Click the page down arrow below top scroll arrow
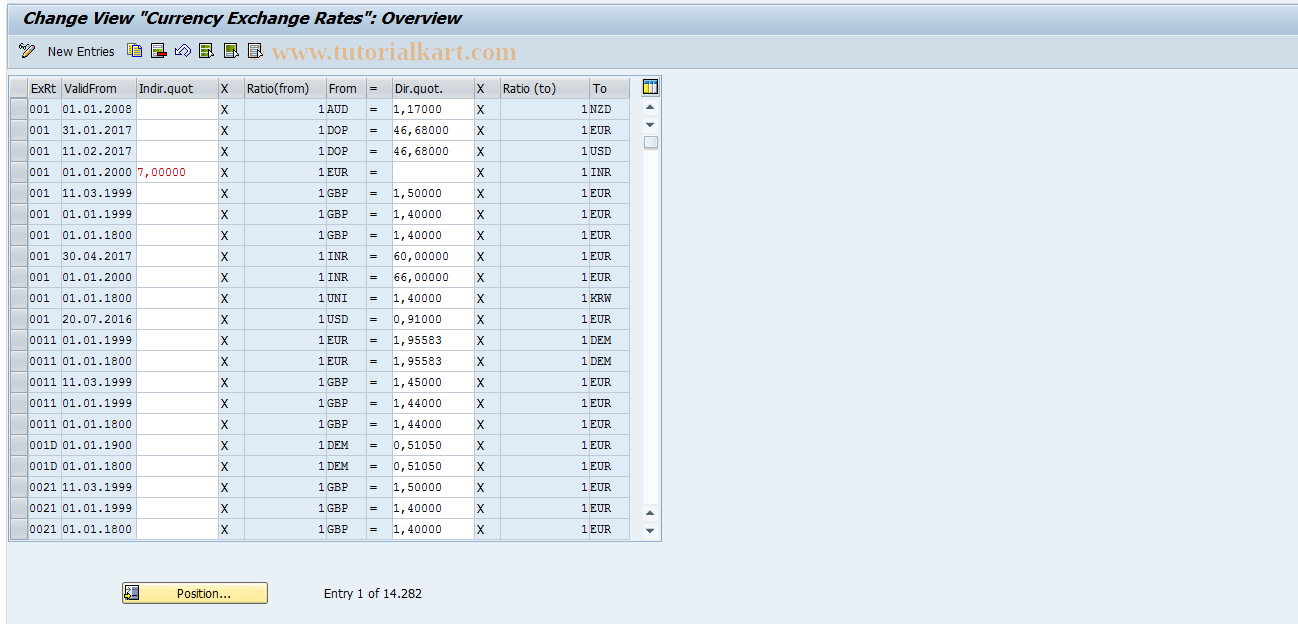This screenshot has width=1298, height=624. pyautogui.click(x=650, y=125)
